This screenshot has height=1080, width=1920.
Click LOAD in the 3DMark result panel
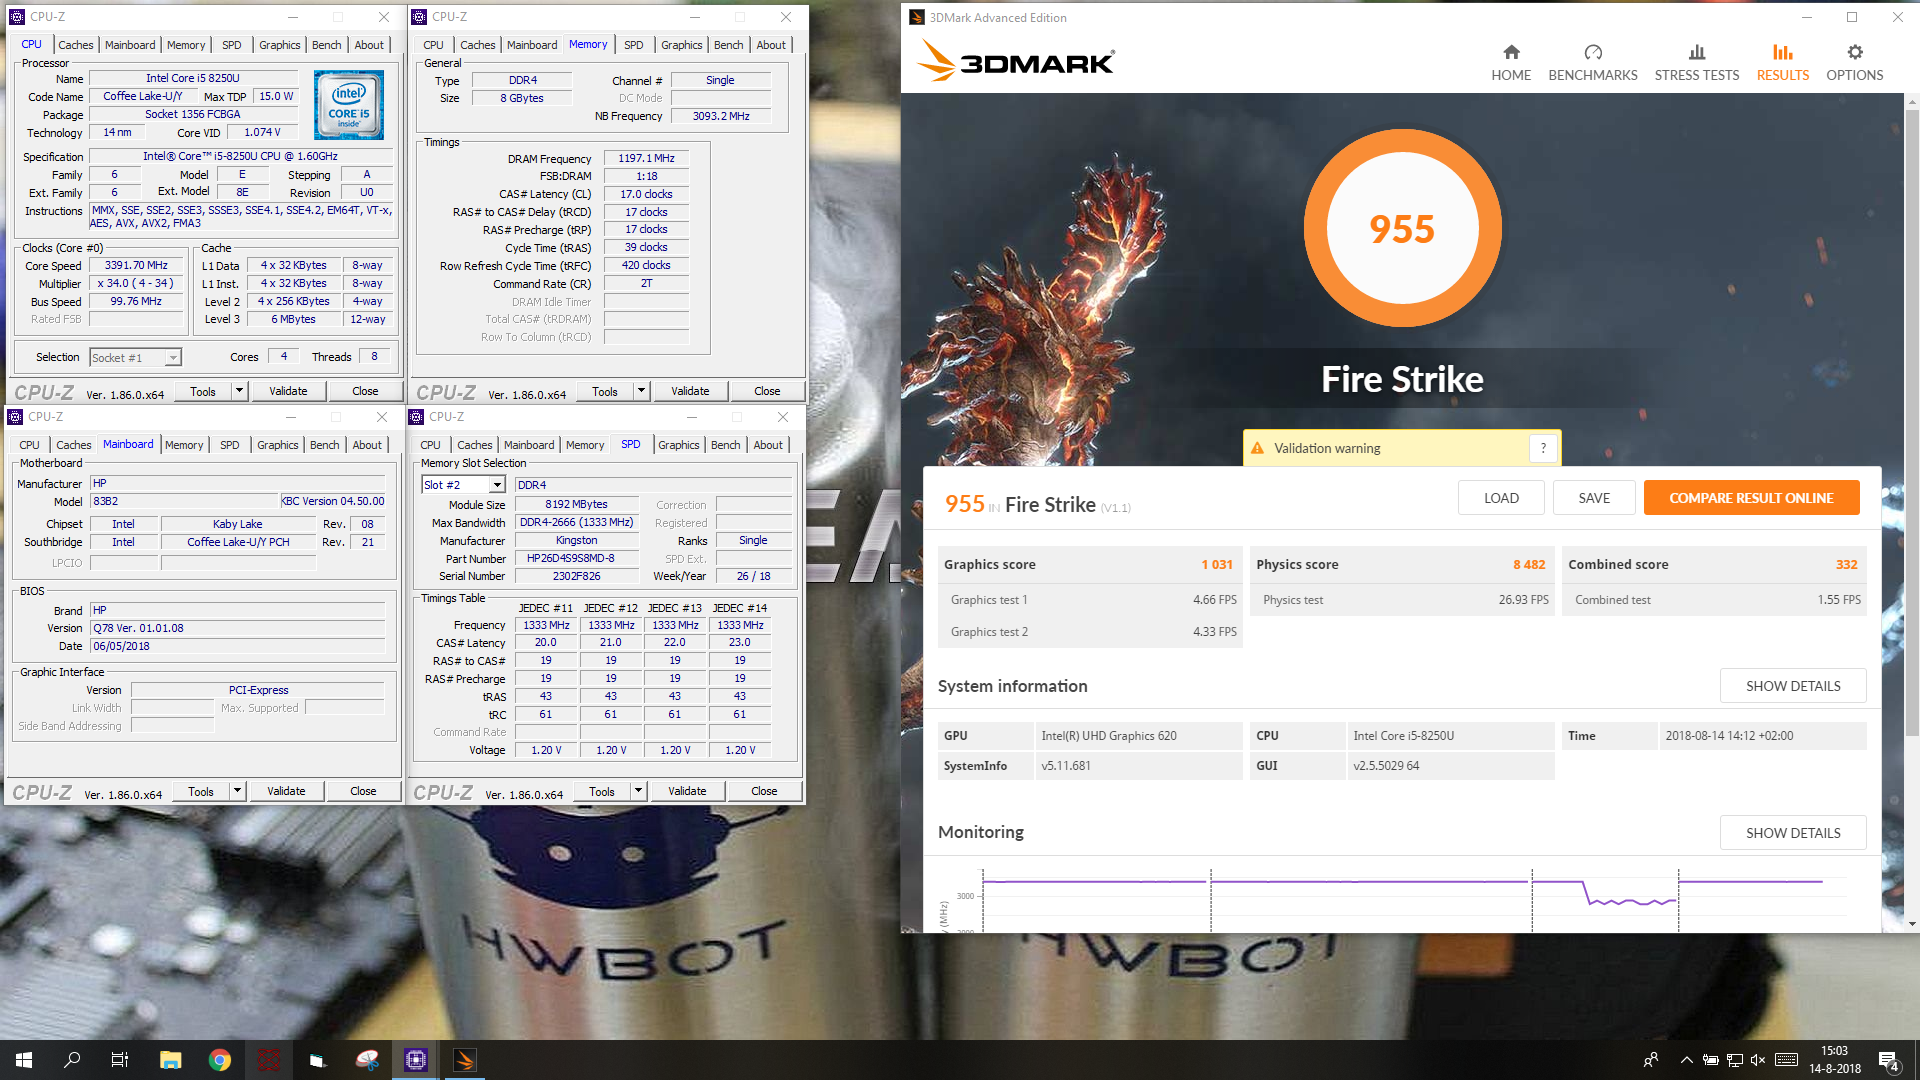point(1501,498)
